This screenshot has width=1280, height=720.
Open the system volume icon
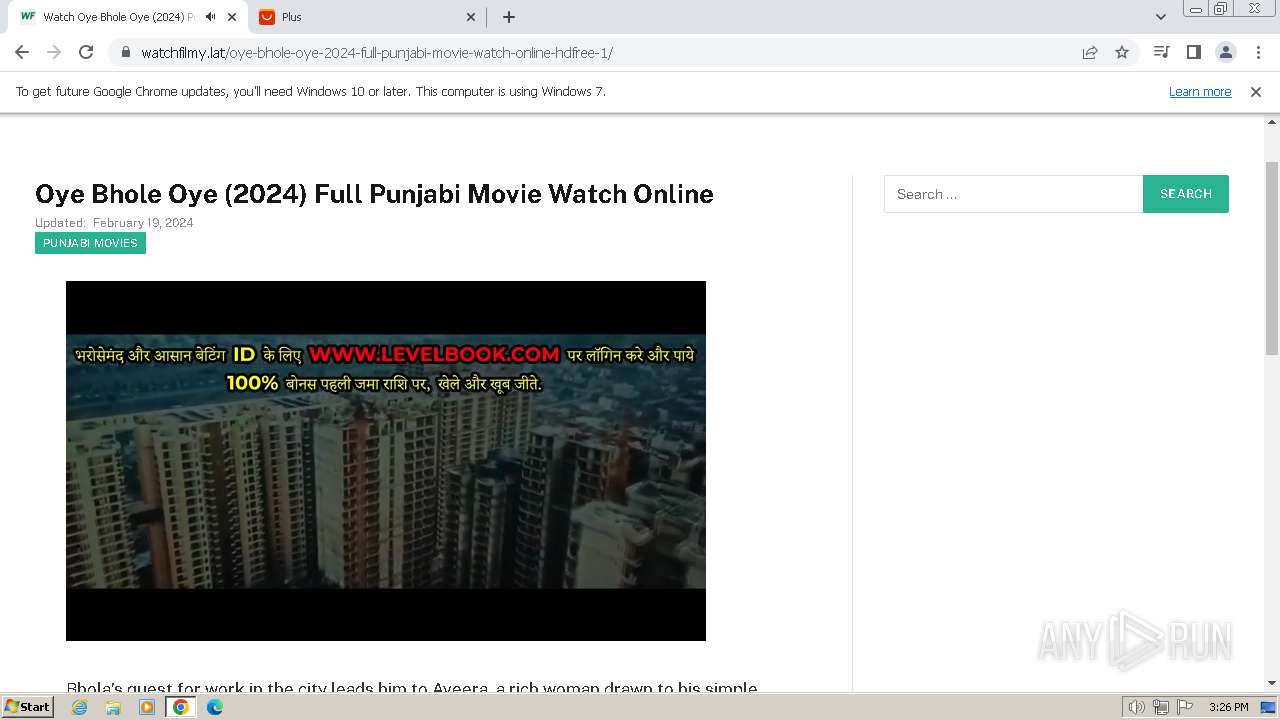pos(1137,707)
